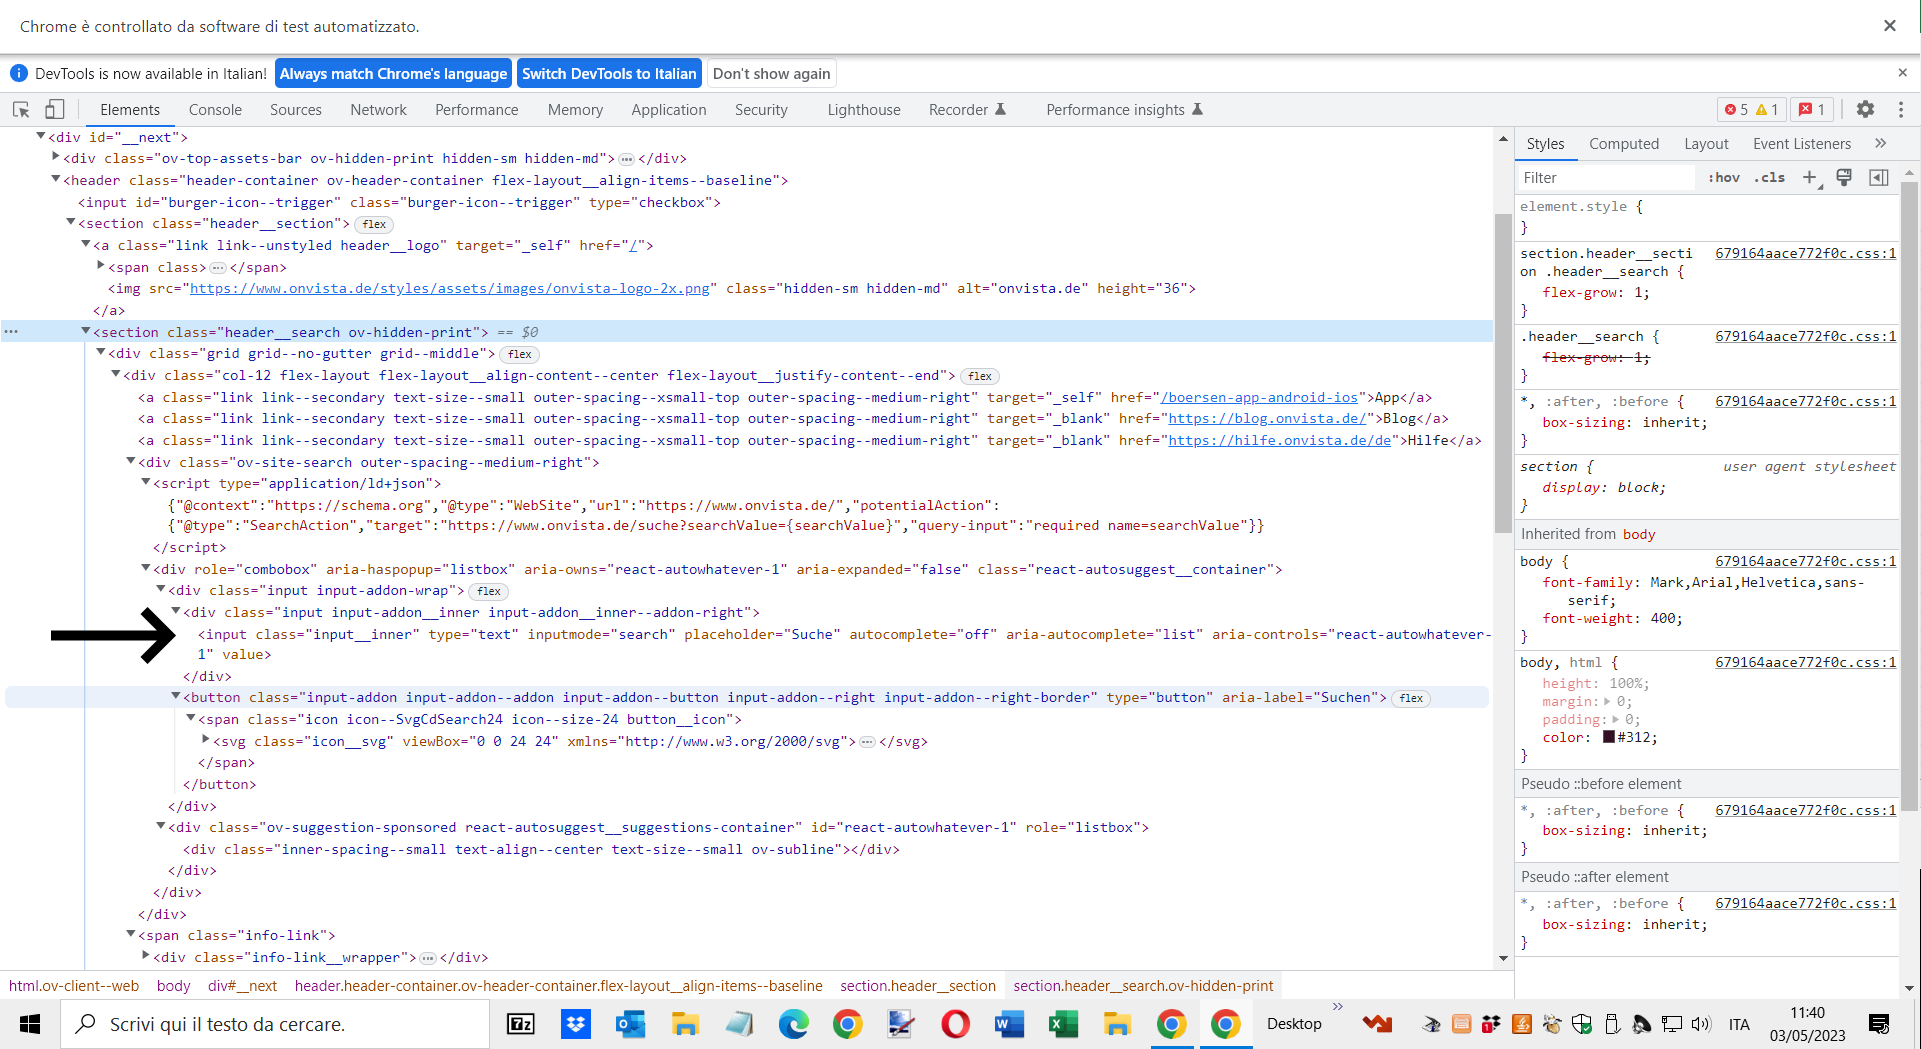Image resolution: width=1921 pixels, height=1049 pixels.
Task: Open the issues counter with red flag
Action: click(1812, 110)
